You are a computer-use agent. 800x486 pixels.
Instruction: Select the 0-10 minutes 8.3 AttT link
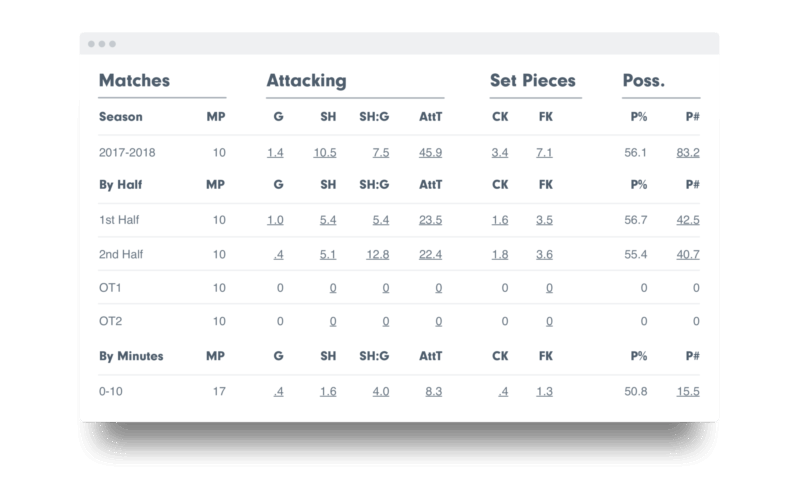tap(433, 391)
